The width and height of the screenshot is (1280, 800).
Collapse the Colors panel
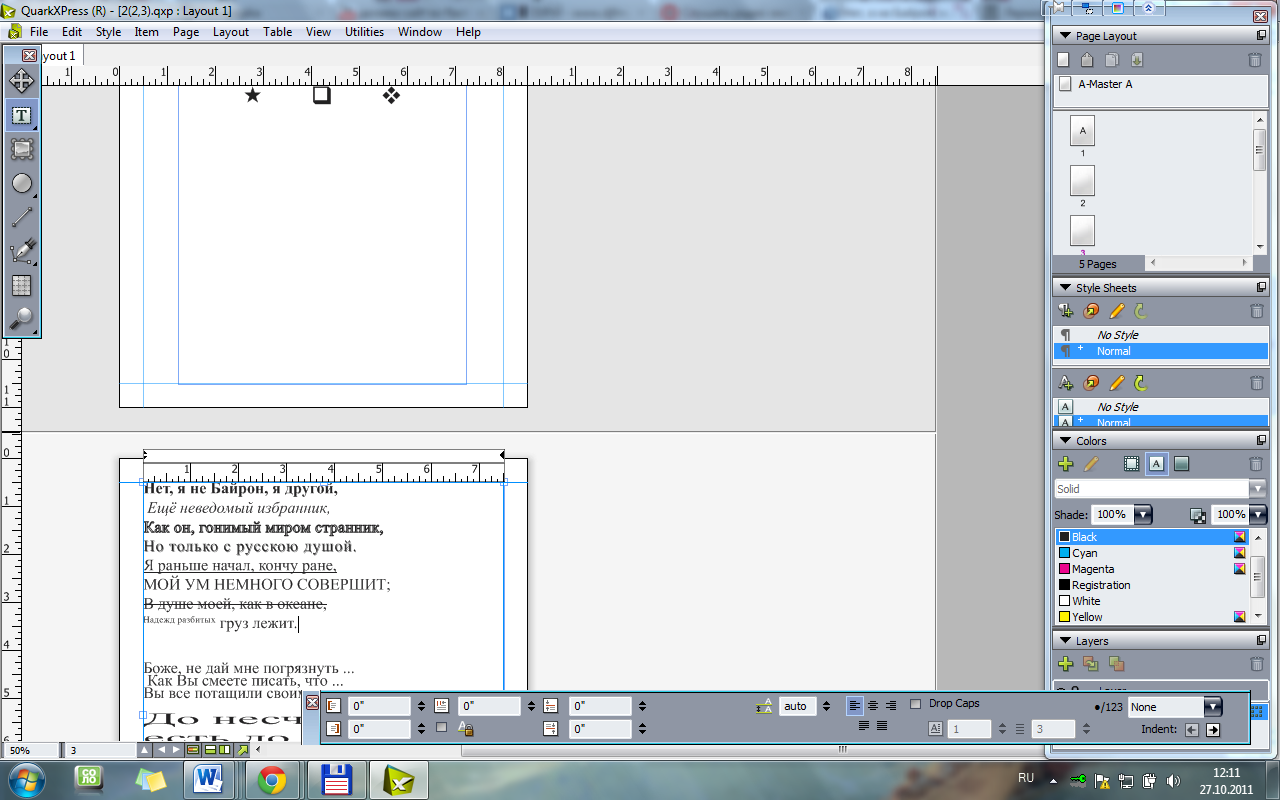[1066, 441]
